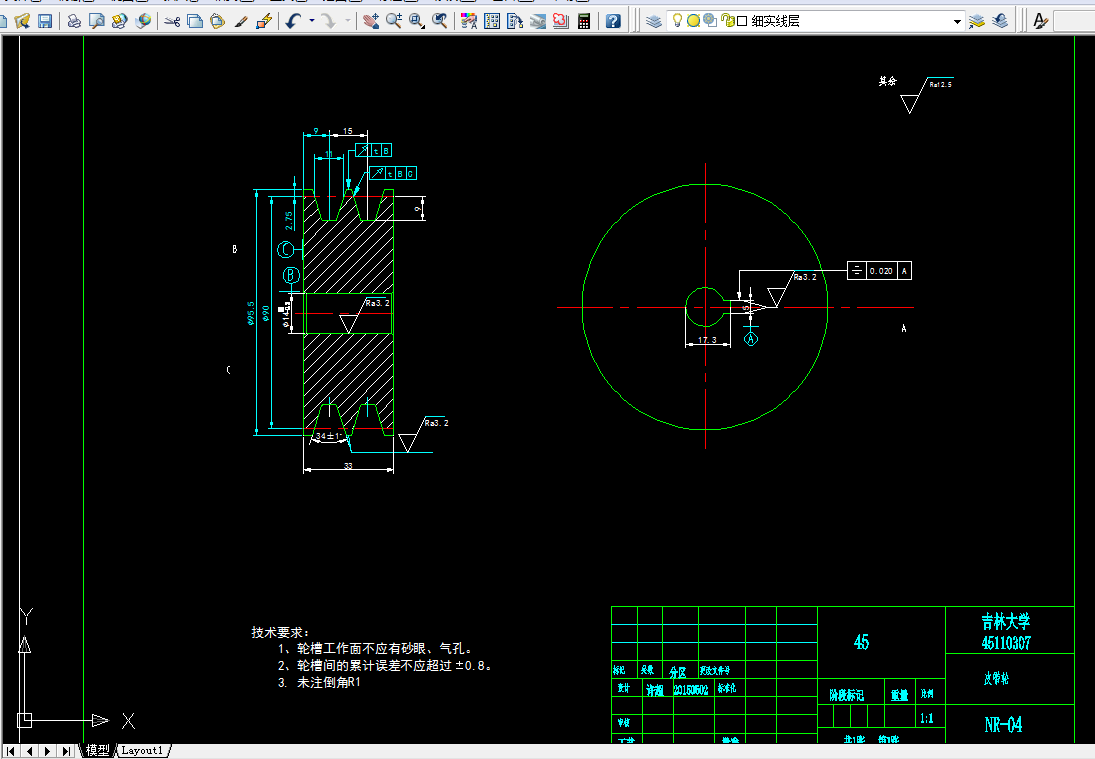Screen dimensions: 1095x759
Task: Toggle layer on/off lightbulb icon
Action: coord(677,20)
